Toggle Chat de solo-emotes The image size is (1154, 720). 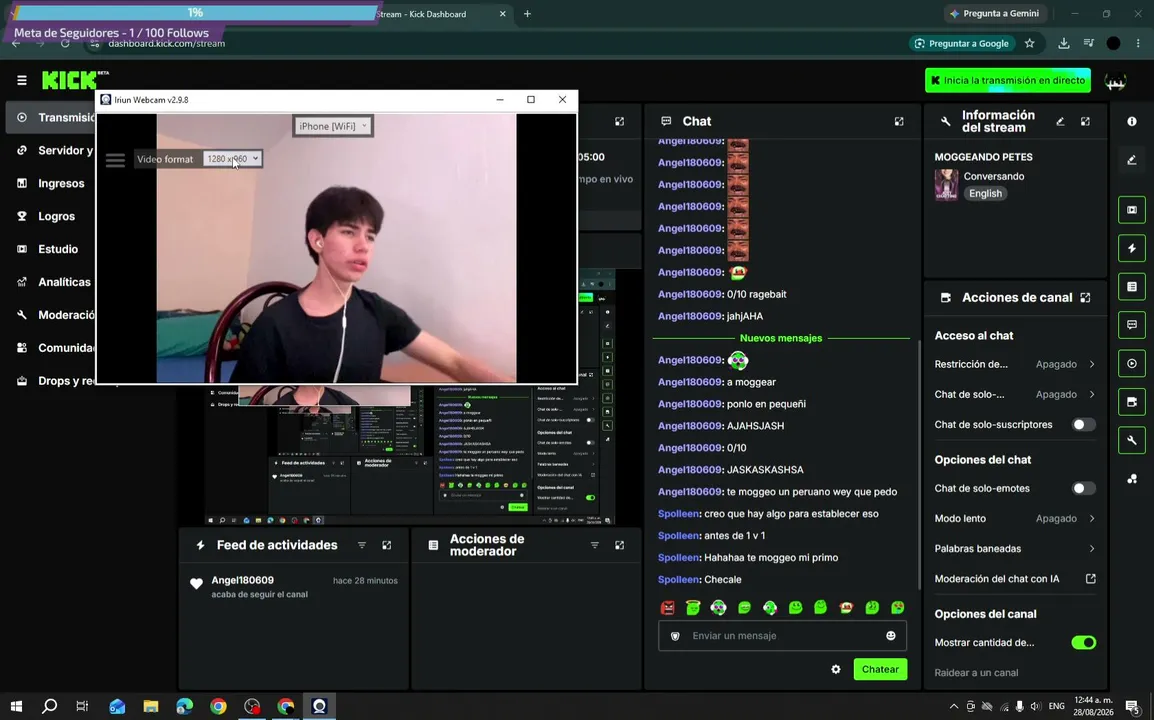1083,488
